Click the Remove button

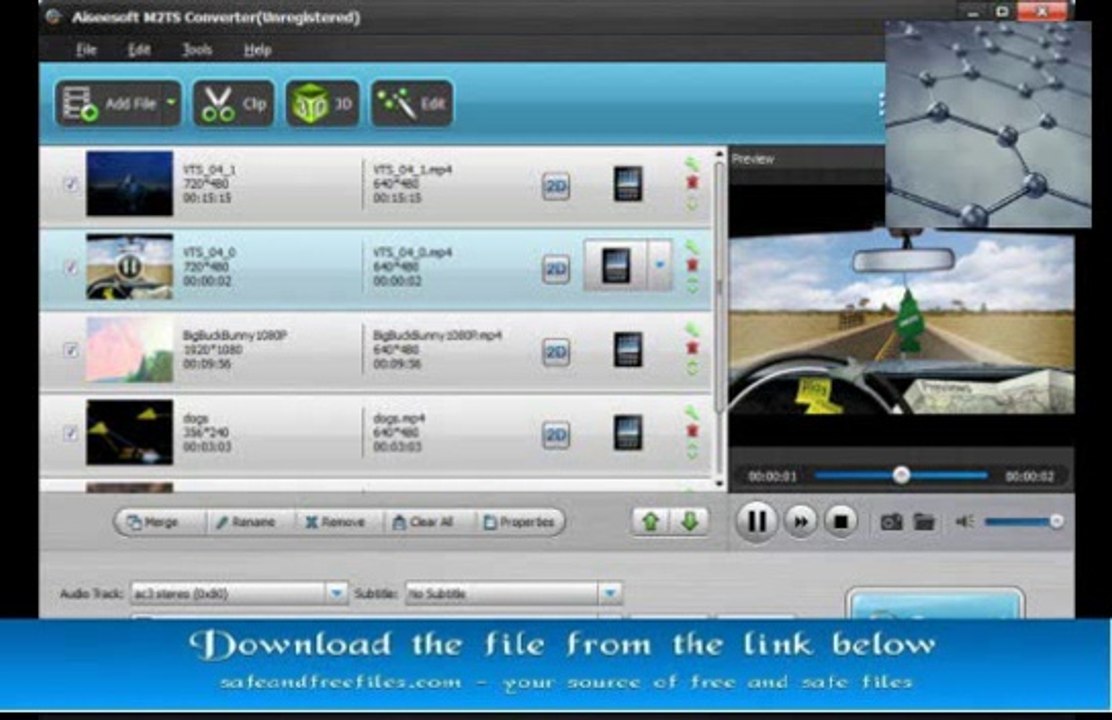[x=335, y=522]
